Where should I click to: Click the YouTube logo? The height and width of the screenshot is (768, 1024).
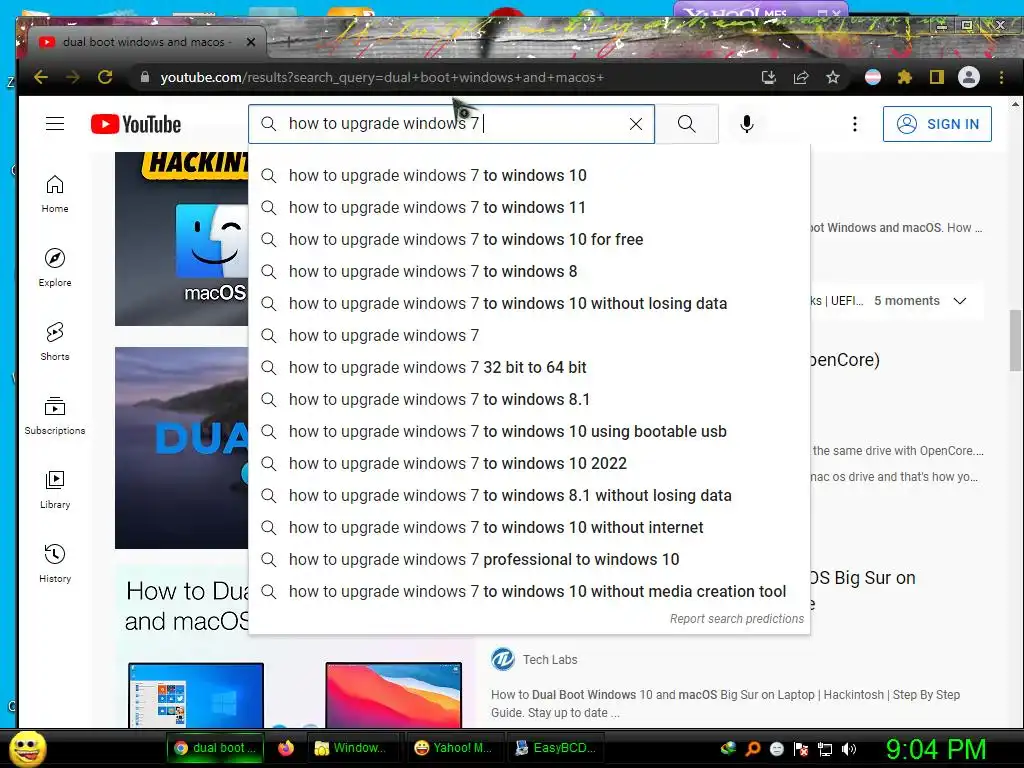click(x=136, y=124)
